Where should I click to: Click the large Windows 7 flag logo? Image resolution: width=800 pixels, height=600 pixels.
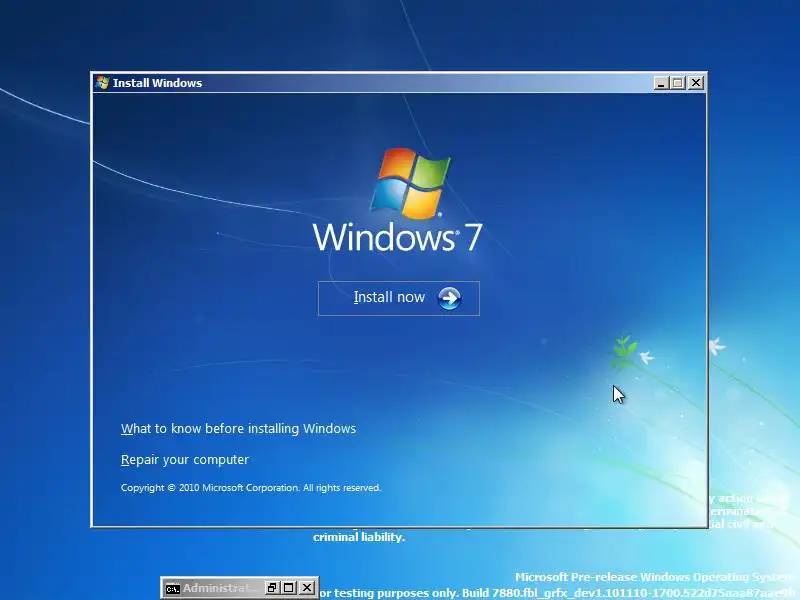coord(410,183)
